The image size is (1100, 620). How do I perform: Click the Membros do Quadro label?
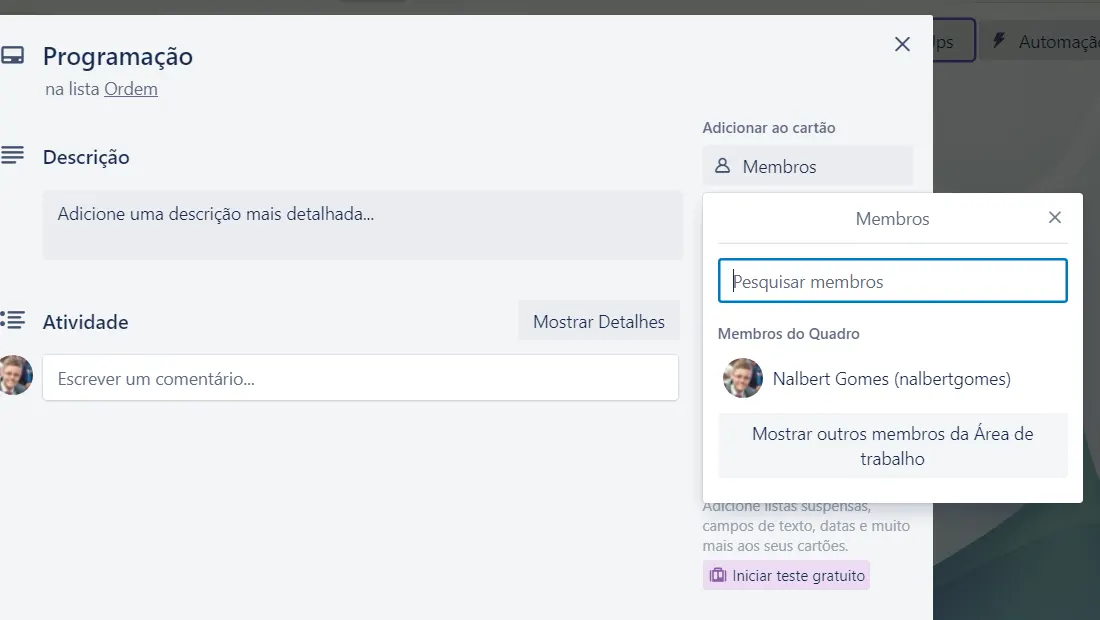pos(789,334)
